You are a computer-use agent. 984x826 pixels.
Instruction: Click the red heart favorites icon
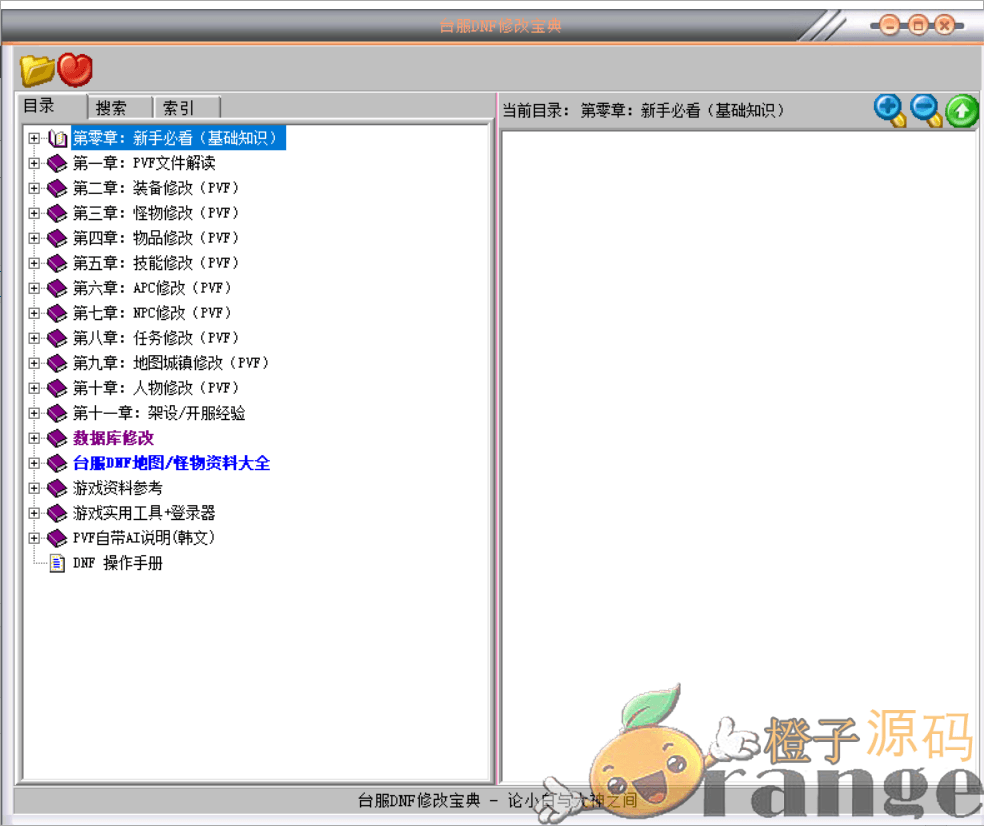coord(75,69)
